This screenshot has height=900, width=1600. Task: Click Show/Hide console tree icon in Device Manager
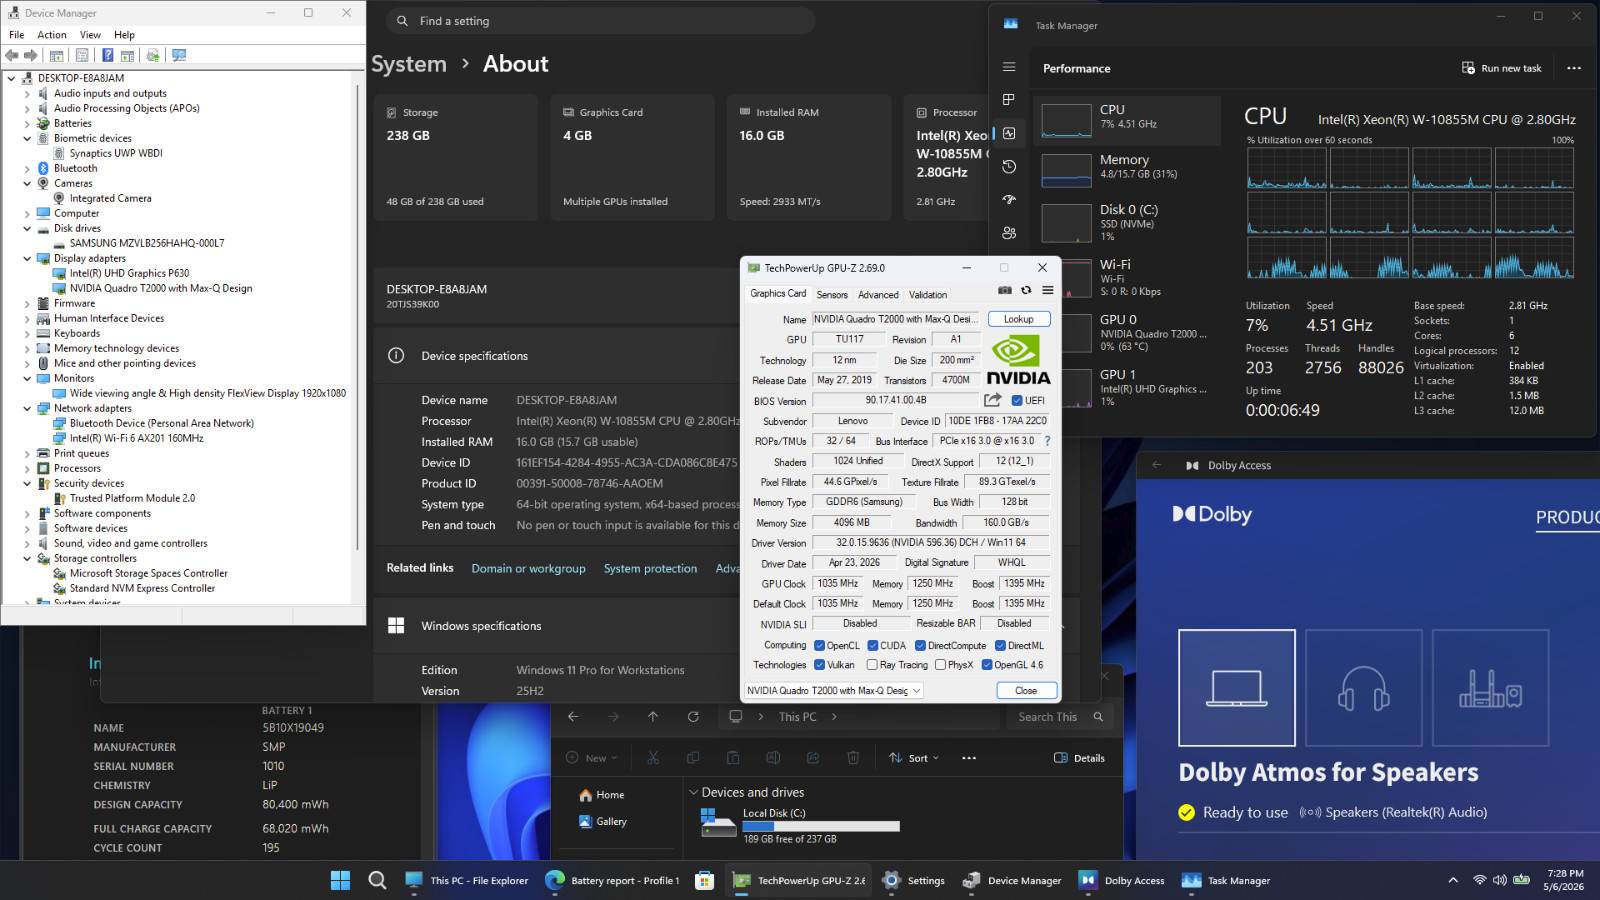[57, 55]
